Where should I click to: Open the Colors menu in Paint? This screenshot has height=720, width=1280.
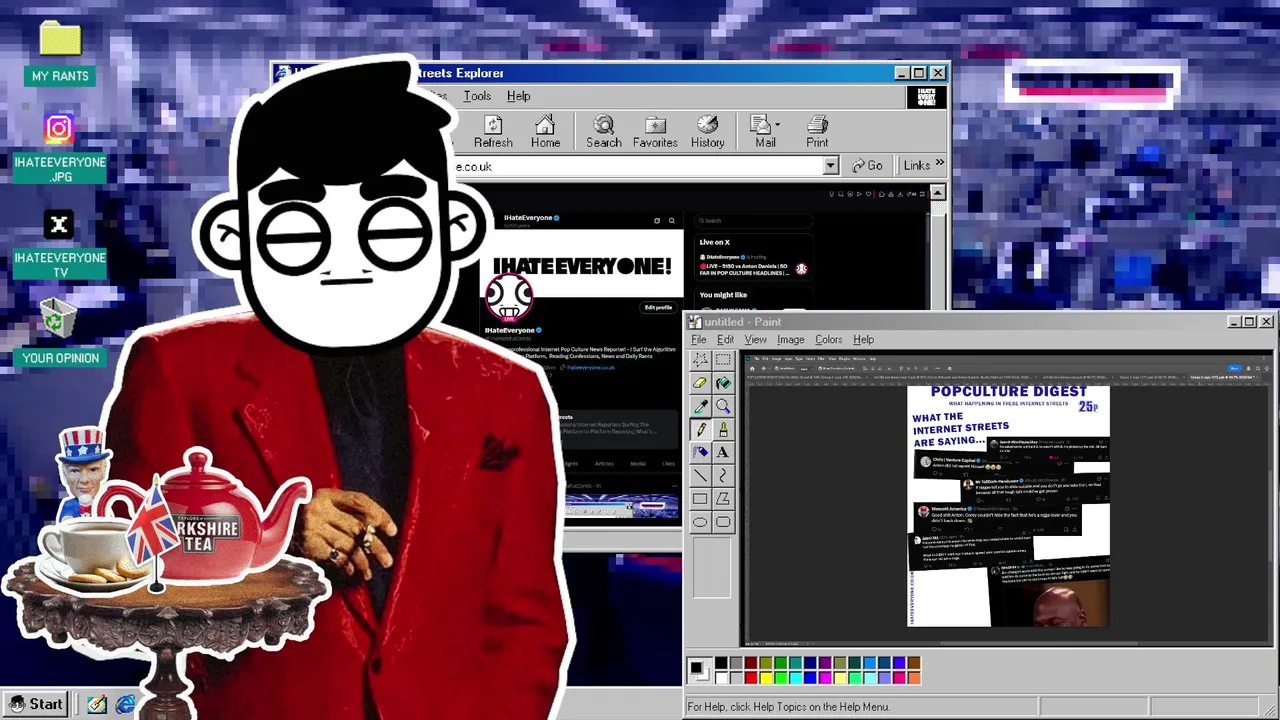tap(829, 340)
